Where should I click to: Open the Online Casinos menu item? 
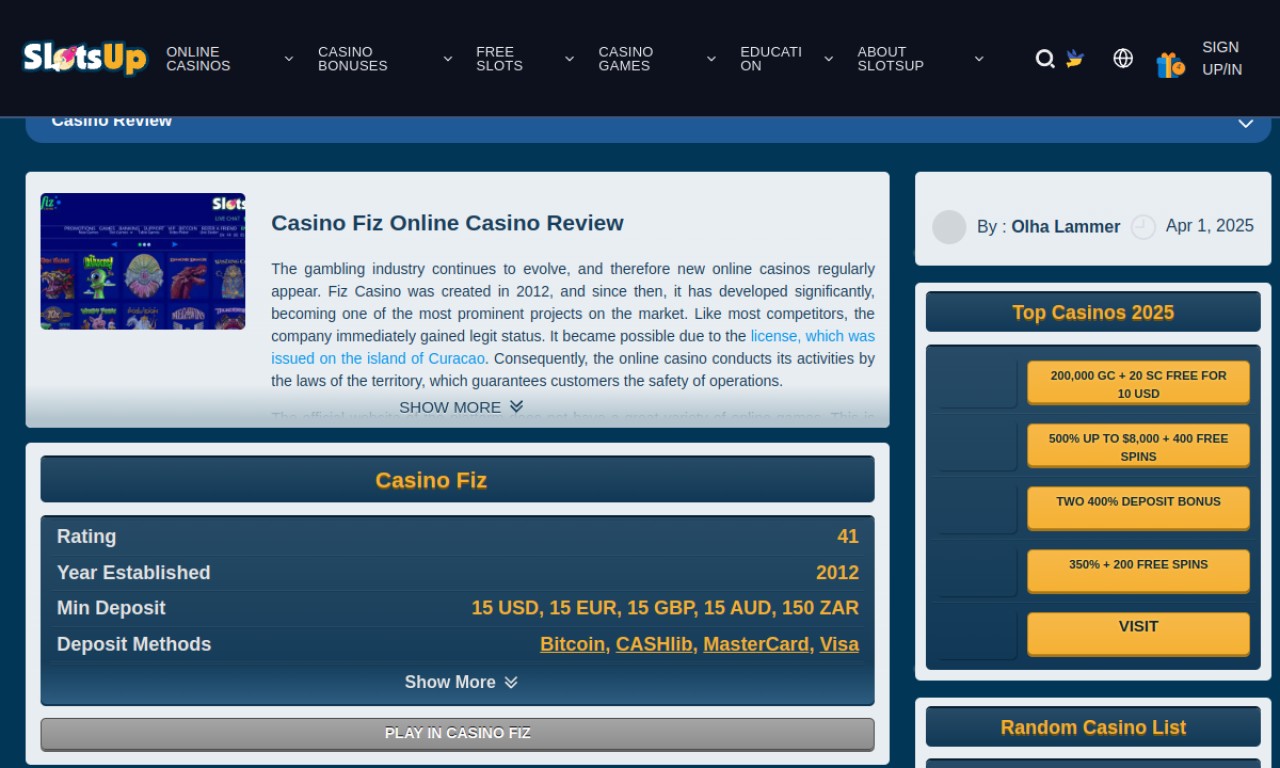(x=198, y=59)
